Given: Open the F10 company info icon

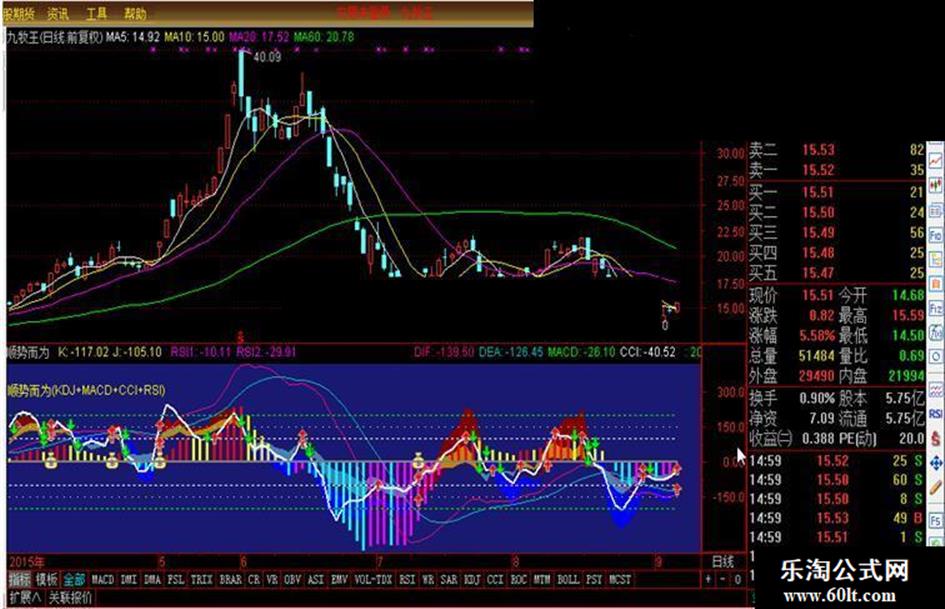Looking at the screenshot, I should [x=935, y=235].
